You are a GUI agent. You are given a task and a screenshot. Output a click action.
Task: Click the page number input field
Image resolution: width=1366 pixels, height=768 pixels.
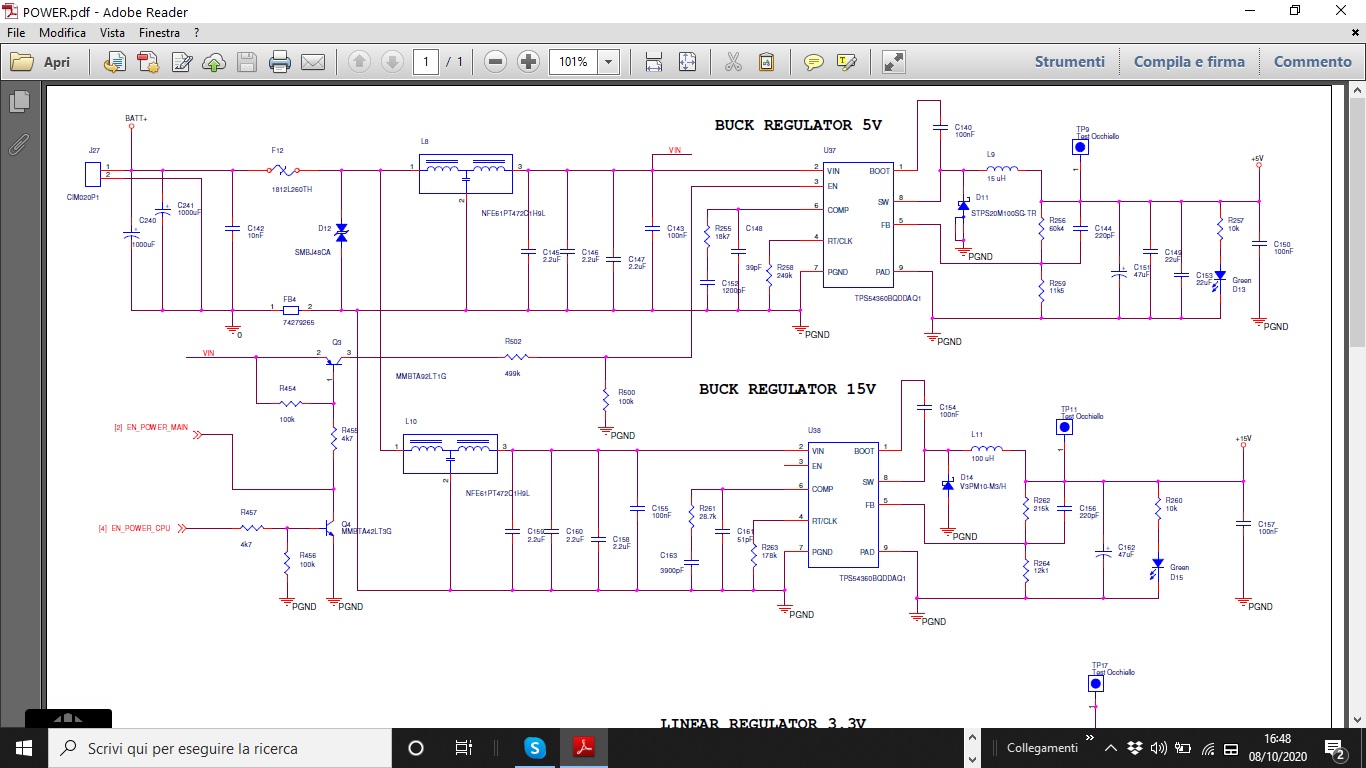(x=426, y=62)
